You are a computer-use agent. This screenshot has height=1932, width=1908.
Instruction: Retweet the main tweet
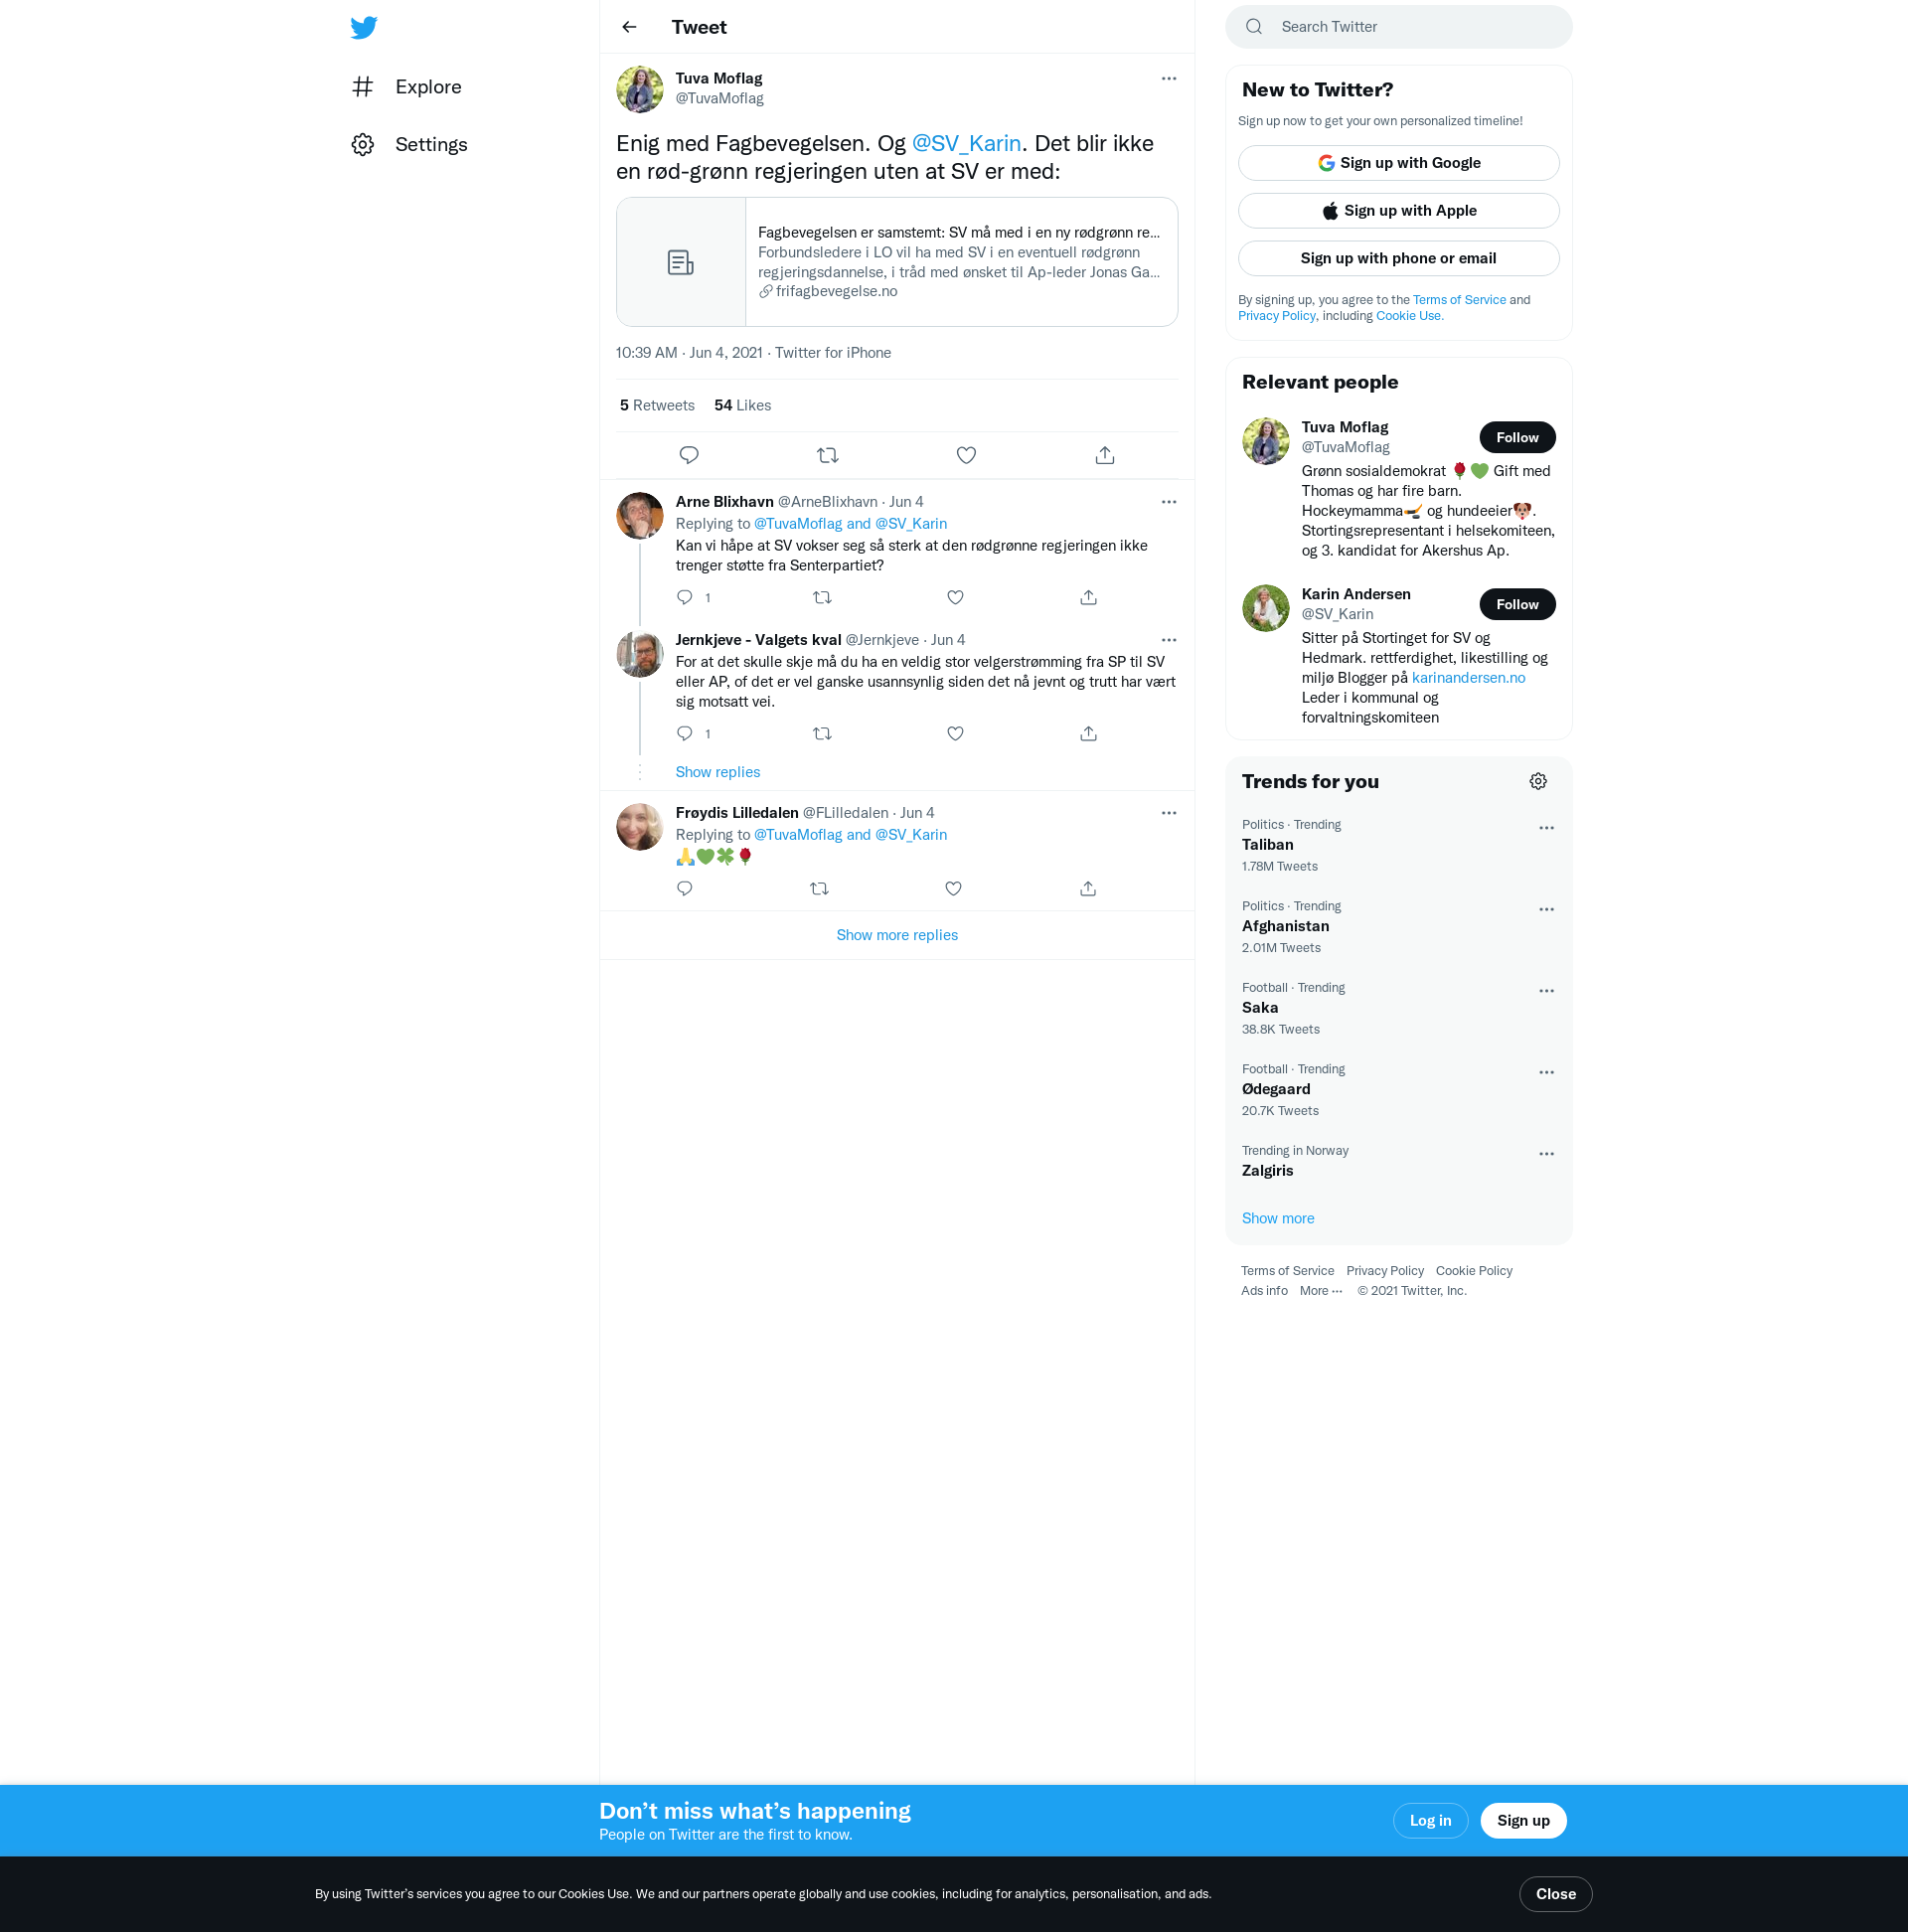click(x=827, y=455)
